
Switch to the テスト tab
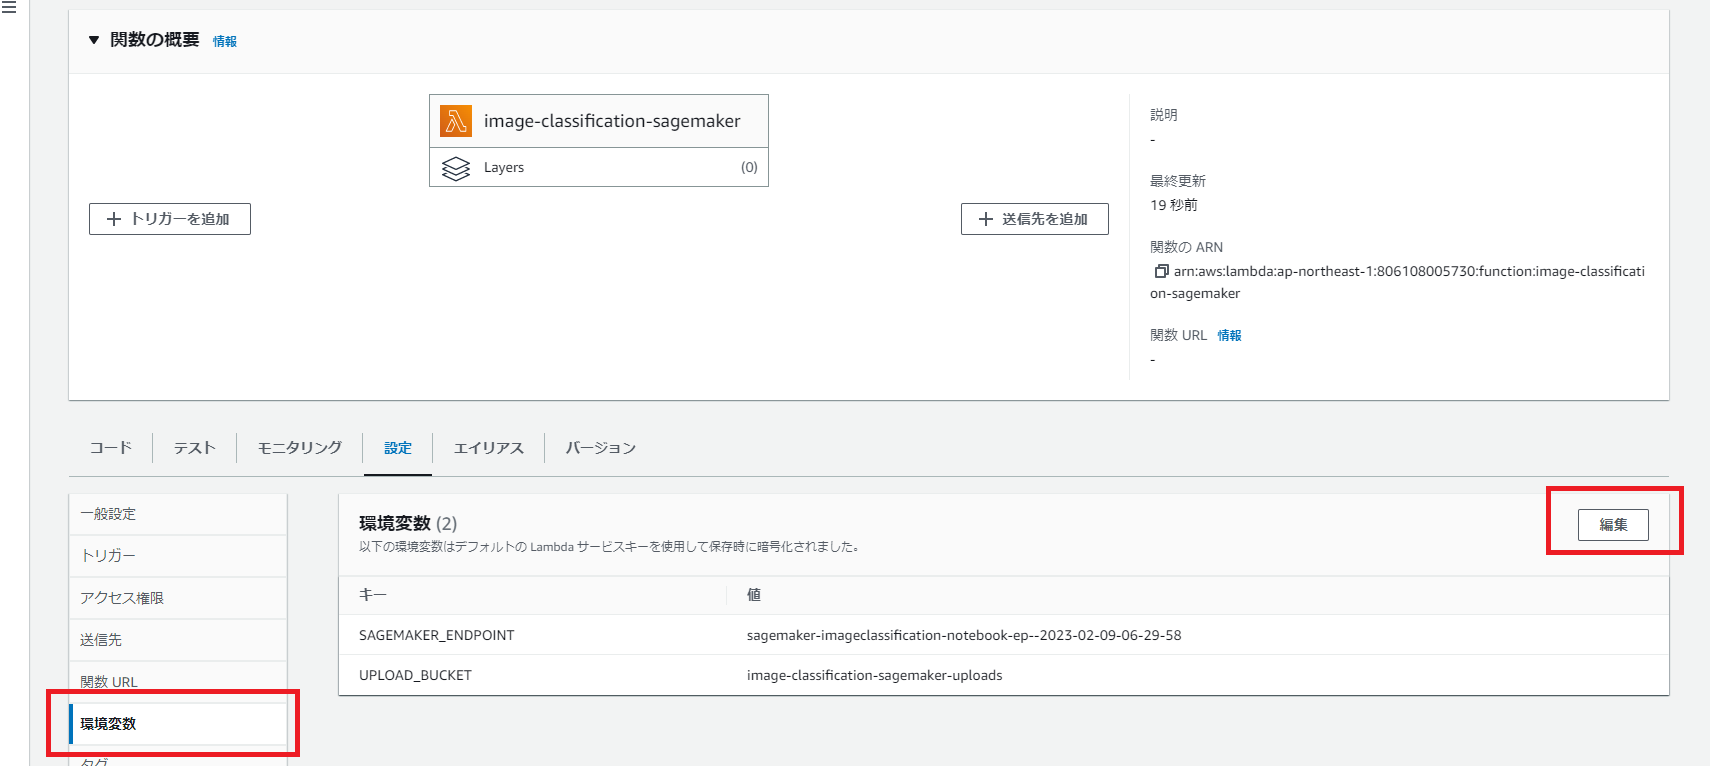click(x=195, y=448)
